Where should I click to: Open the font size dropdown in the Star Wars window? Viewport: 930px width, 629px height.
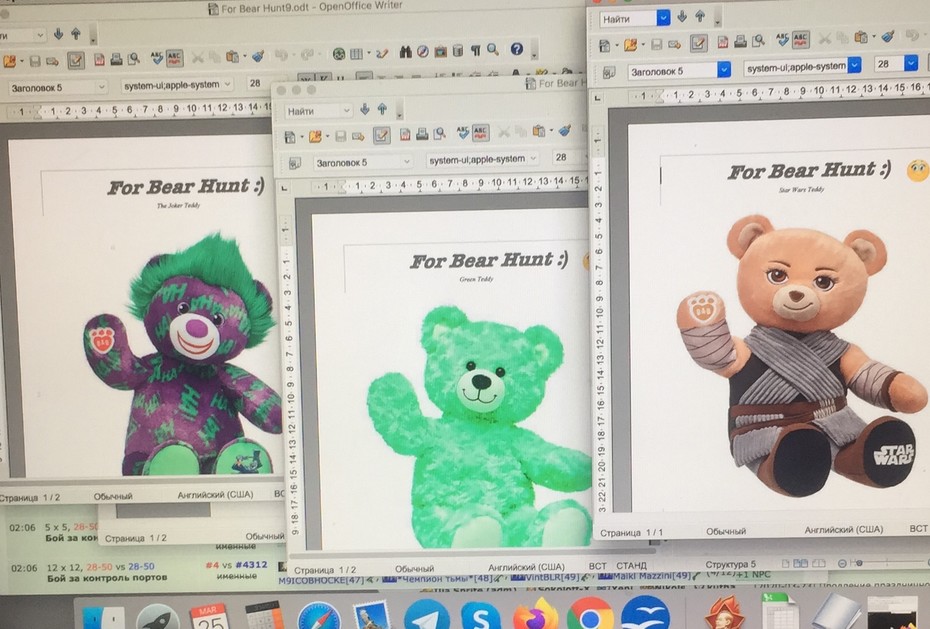pyautogui.click(x=911, y=63)
